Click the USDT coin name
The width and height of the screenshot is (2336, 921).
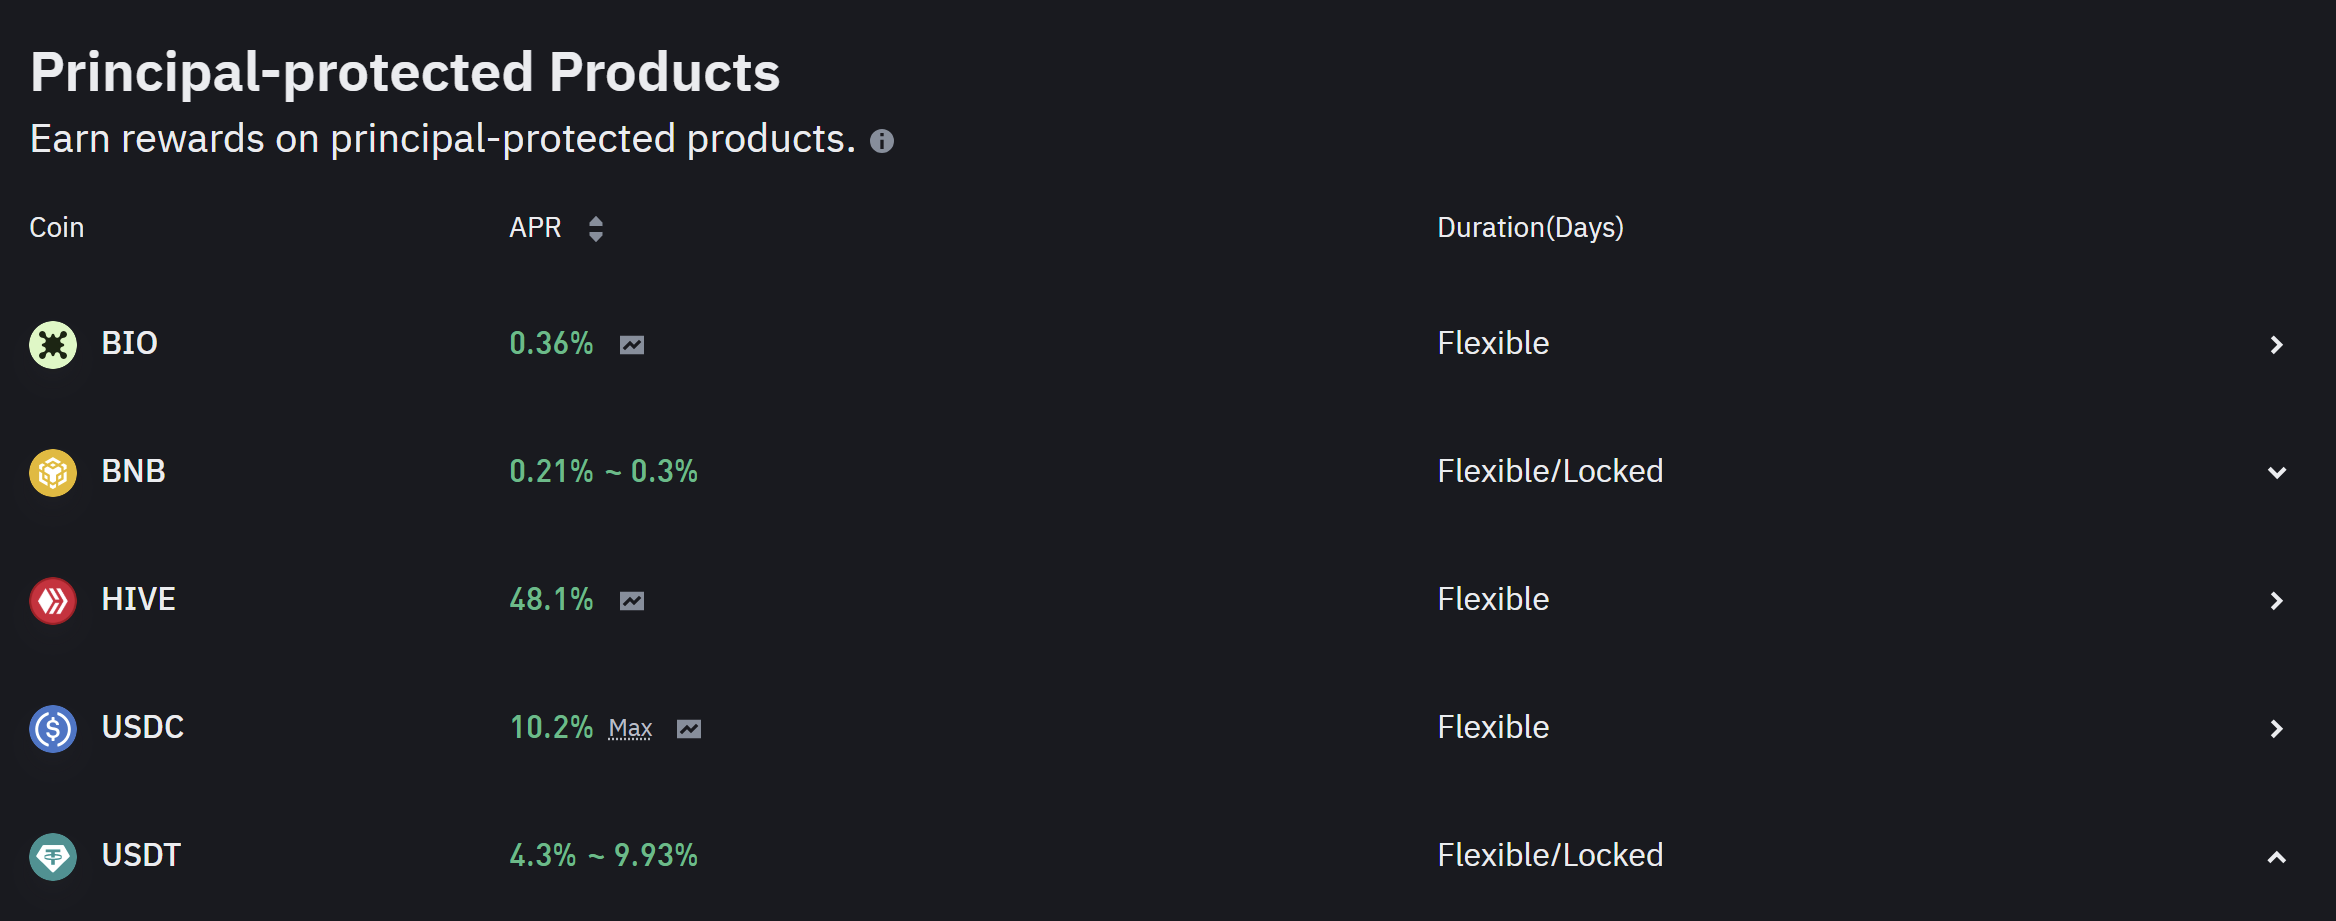[141, 856]
